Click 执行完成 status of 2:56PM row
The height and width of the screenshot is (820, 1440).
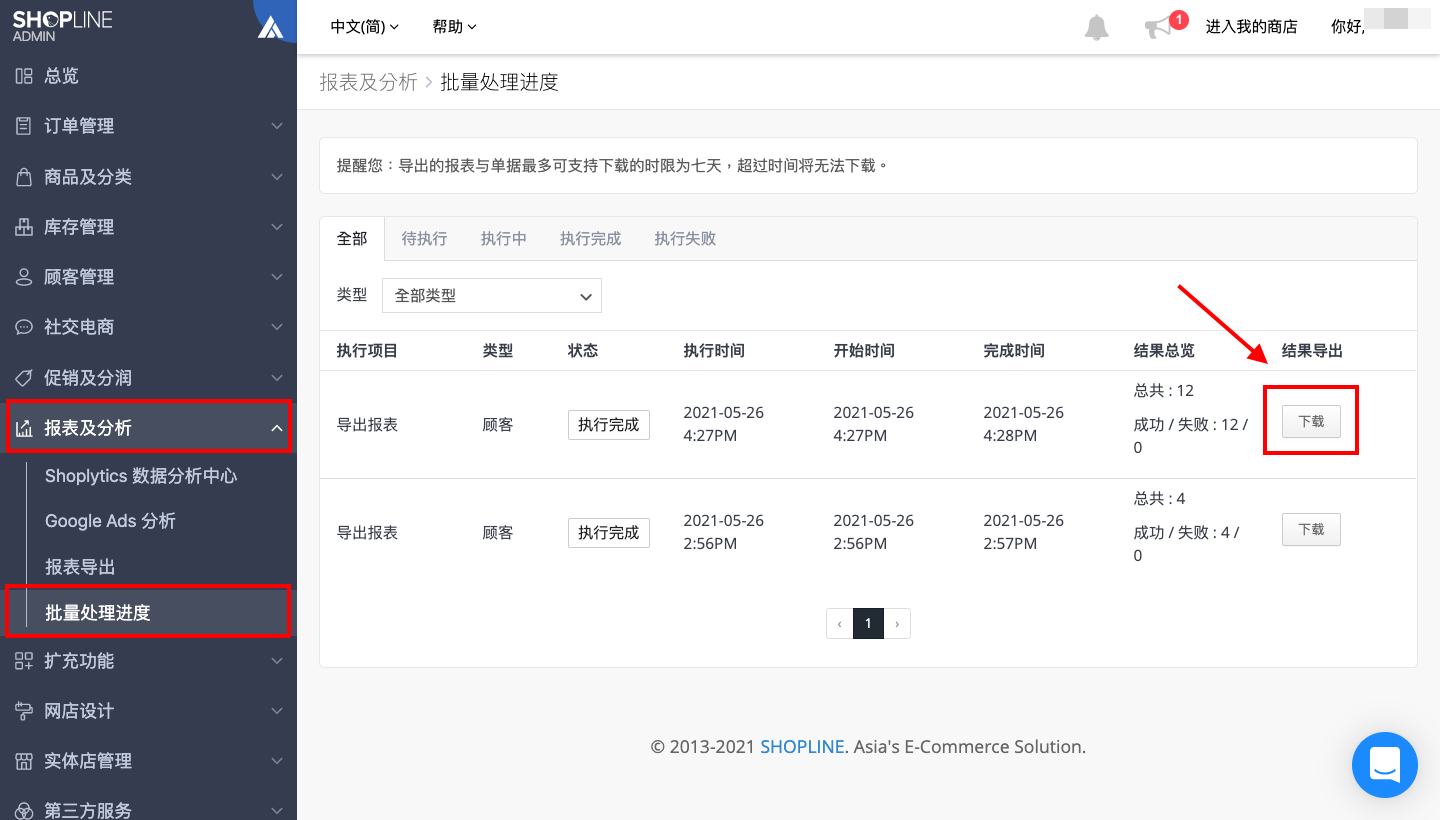(609, 533)
